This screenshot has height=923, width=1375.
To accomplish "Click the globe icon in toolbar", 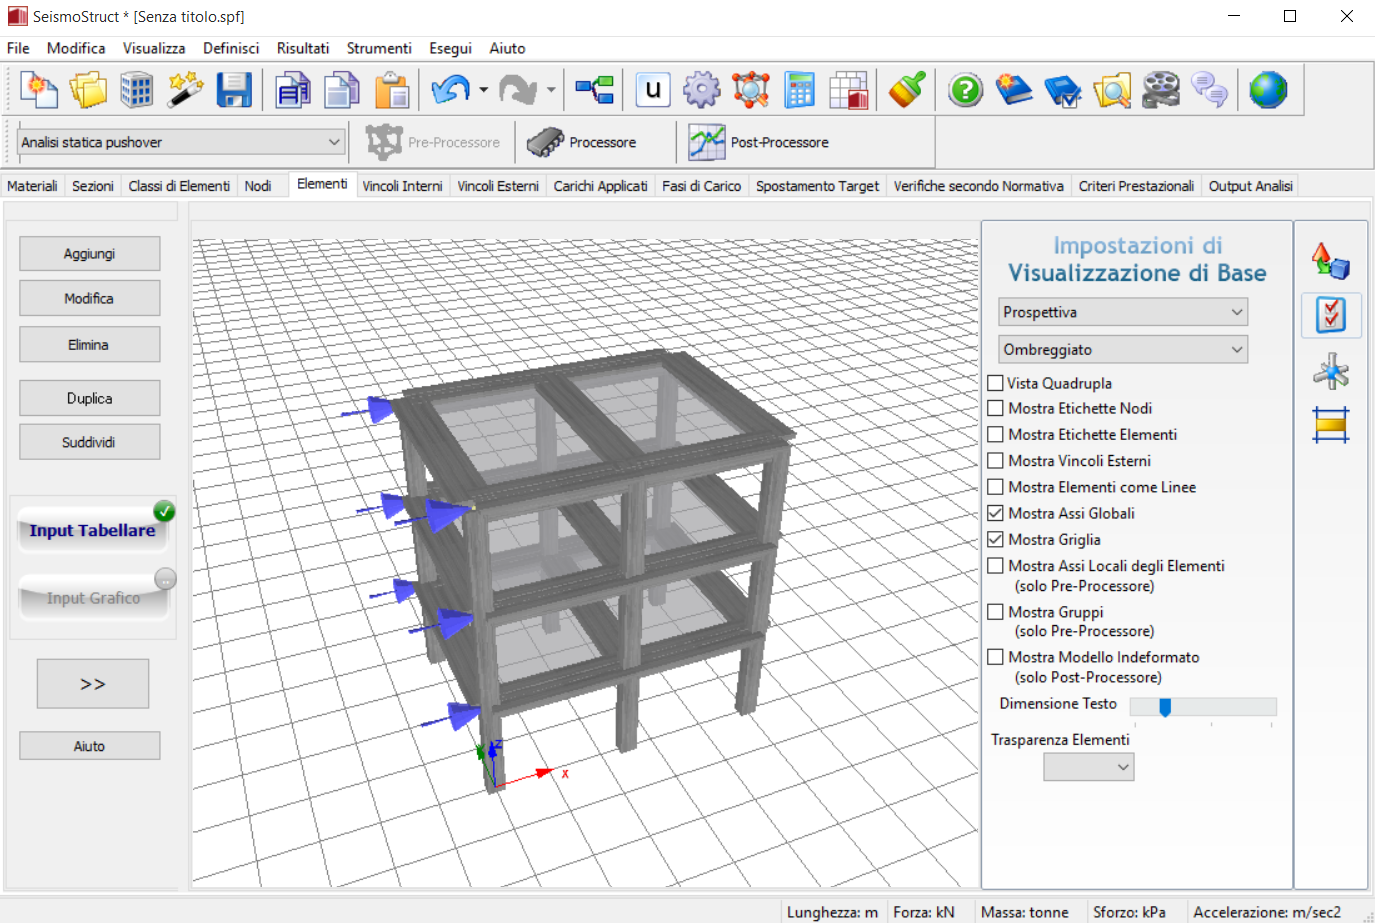I will [1268, 90].
